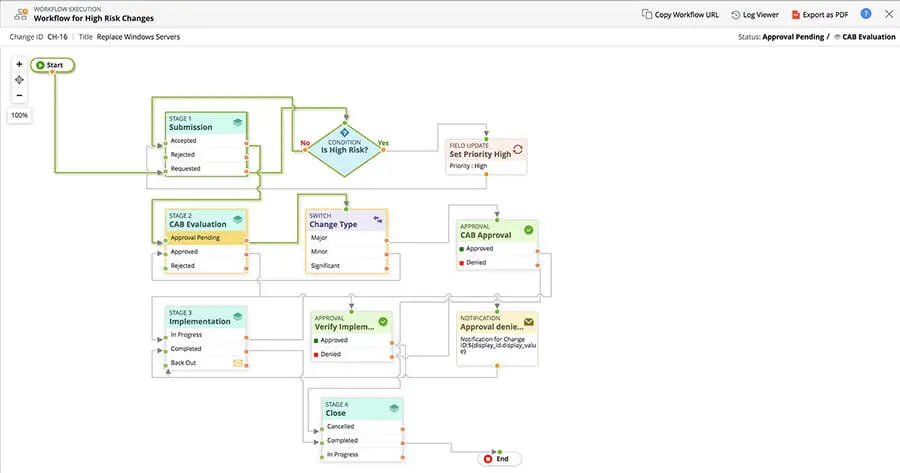Click the stage icon on CAB Evaluation node
This screenshot has width=900, height=473.
(238, 219)
